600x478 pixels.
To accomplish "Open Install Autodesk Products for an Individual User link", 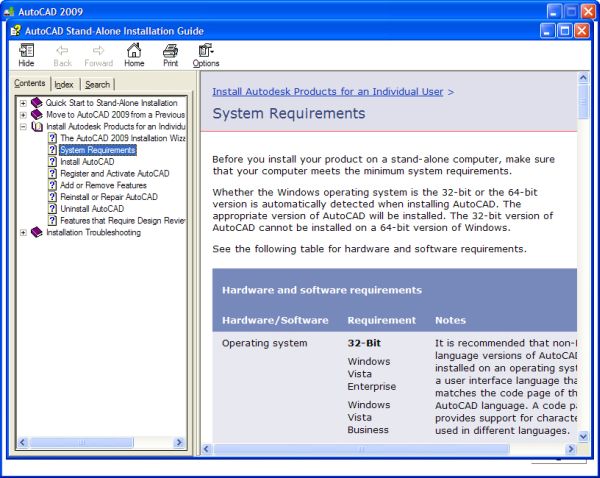I will point(328,92).
